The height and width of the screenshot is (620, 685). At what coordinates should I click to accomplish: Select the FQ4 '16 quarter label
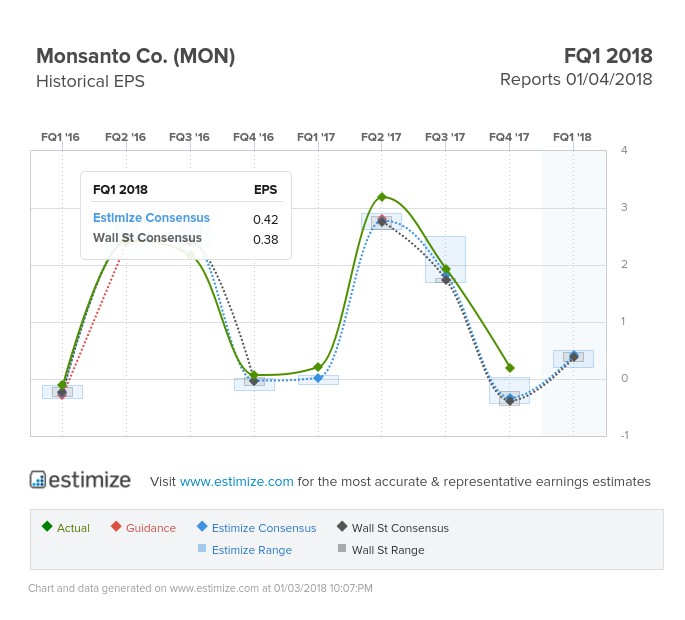[253, 137]
